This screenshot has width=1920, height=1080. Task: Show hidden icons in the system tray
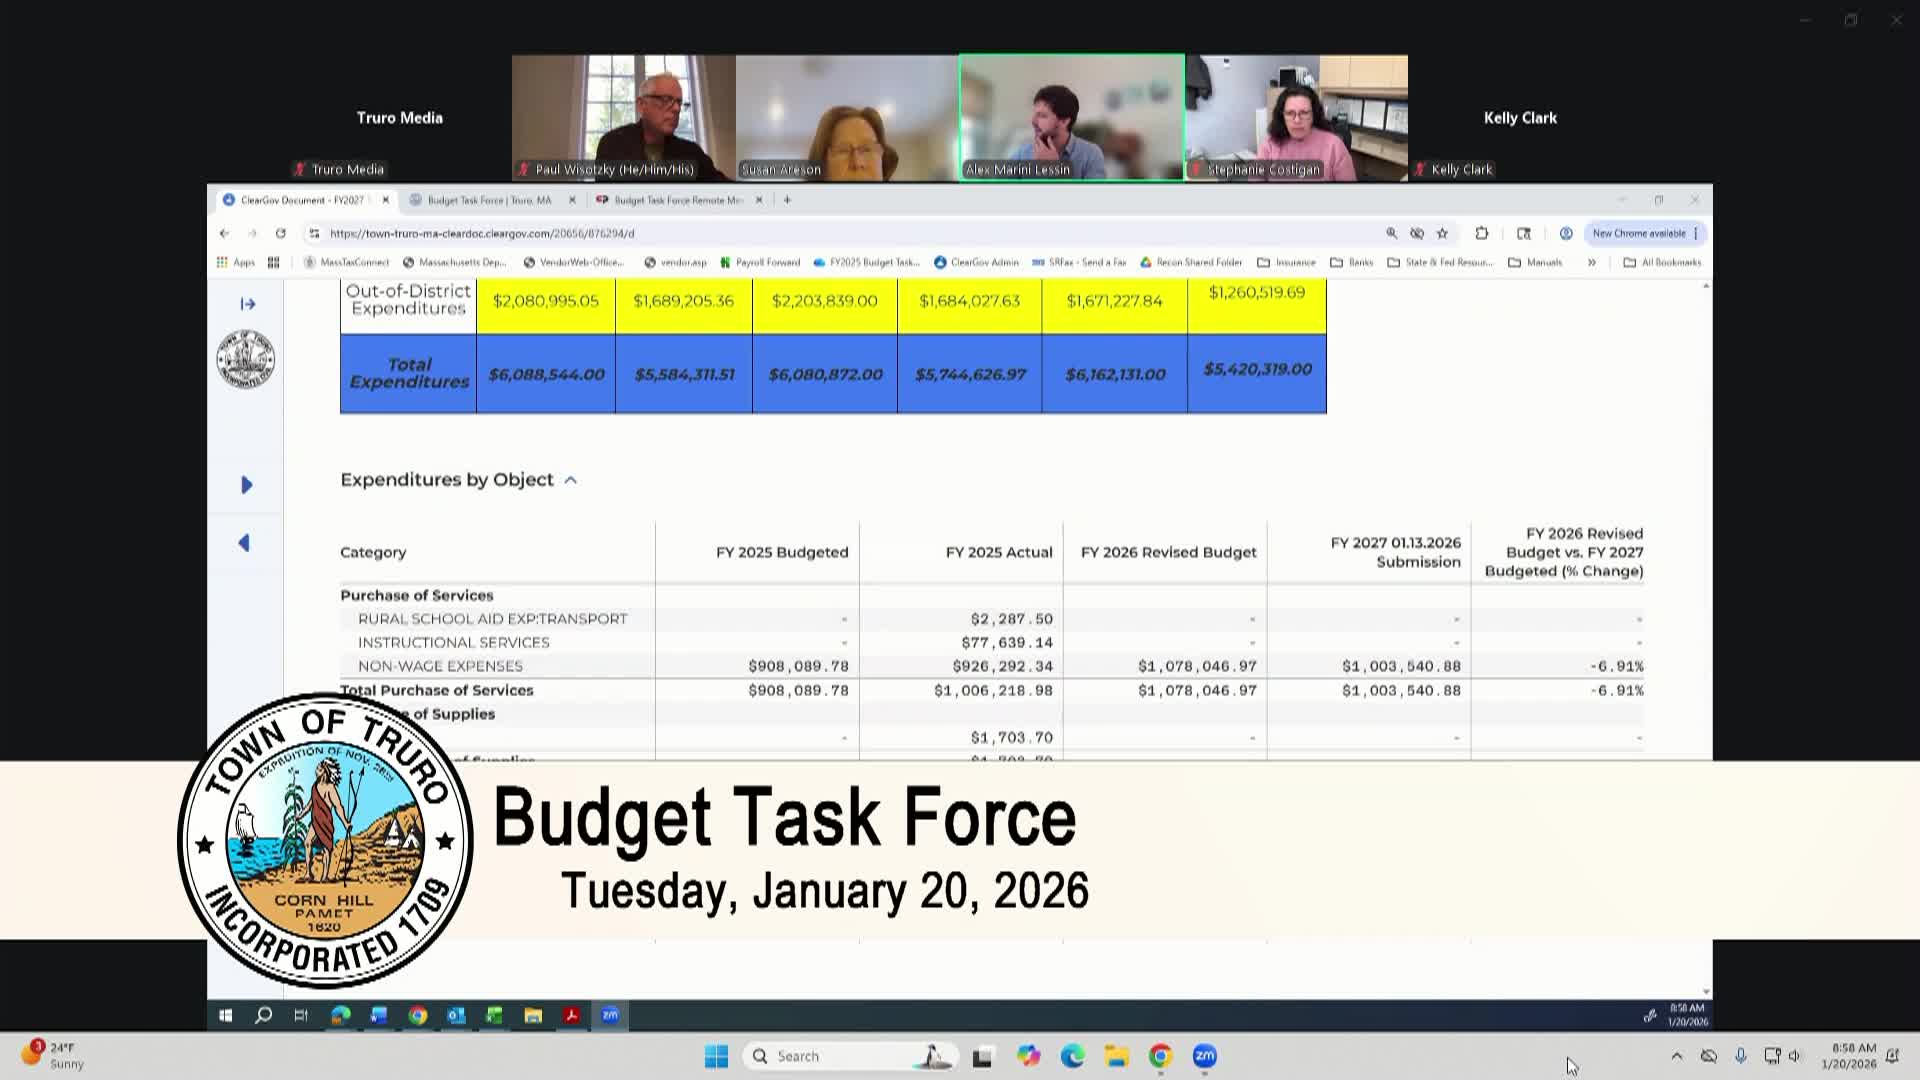pyautogui.click(x=1677, y=1055)
